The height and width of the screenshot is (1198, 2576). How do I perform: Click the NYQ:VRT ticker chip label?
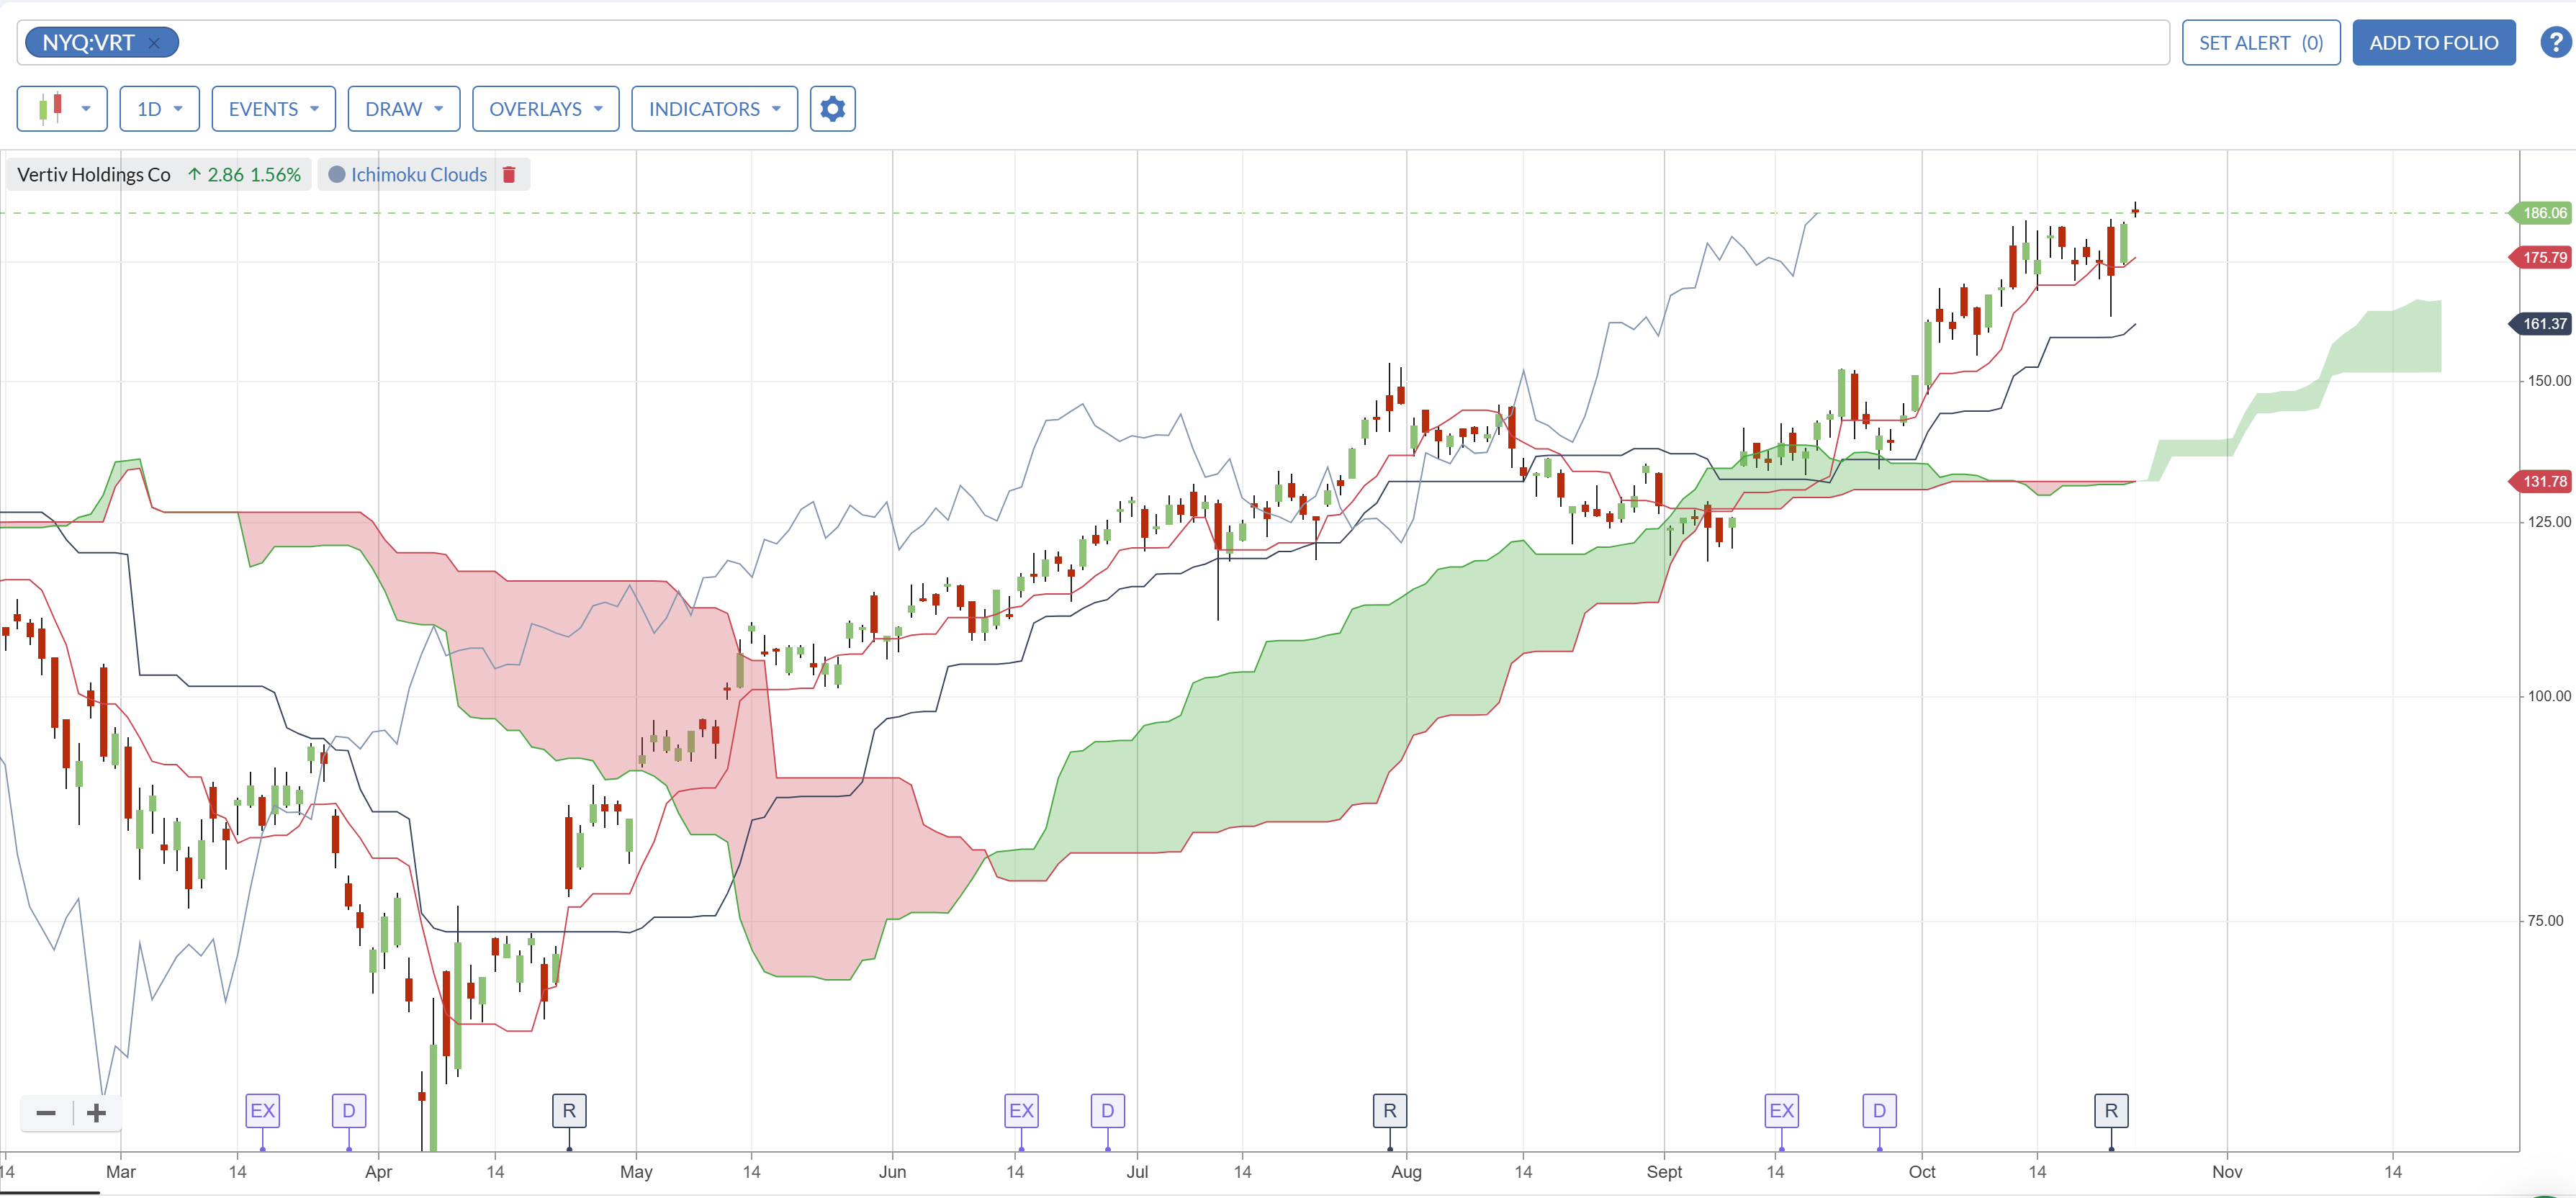[x=88, y=43]
